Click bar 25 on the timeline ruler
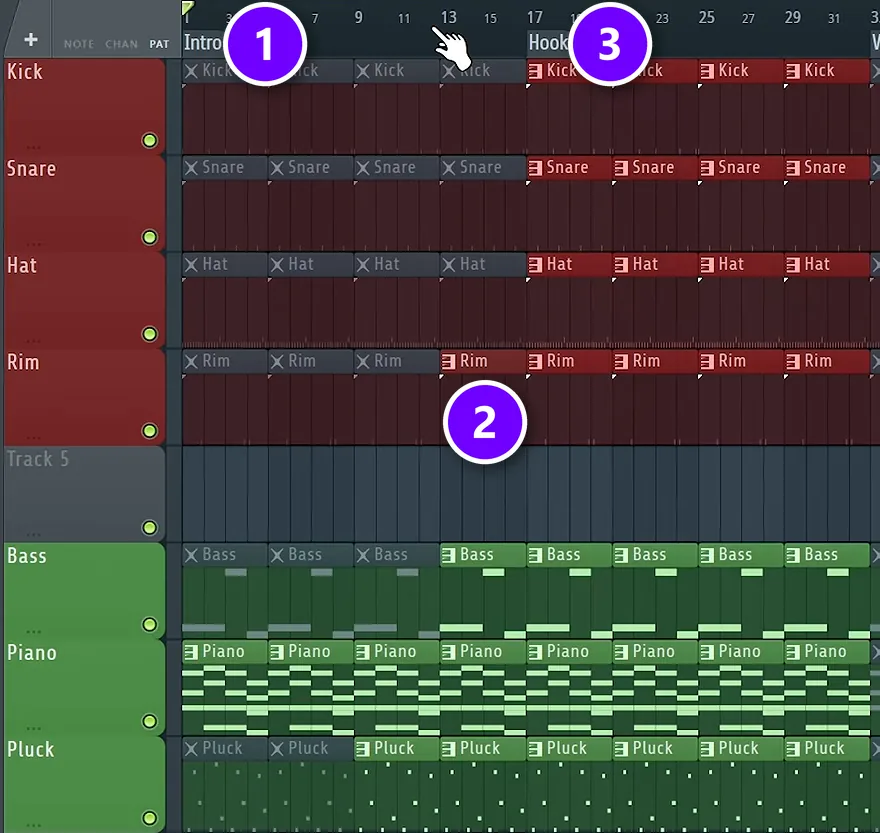The image size is (880, 833). 707,17
